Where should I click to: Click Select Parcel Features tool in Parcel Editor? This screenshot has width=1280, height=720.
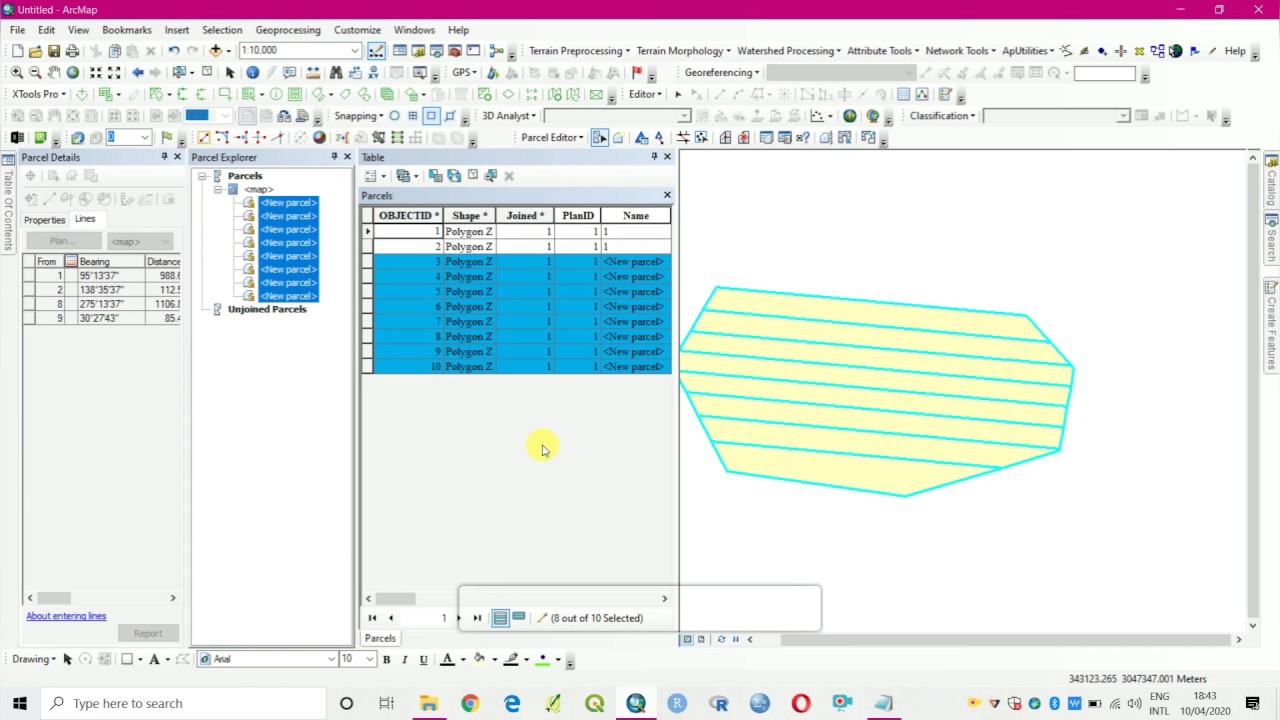click(x=599, y=138)
